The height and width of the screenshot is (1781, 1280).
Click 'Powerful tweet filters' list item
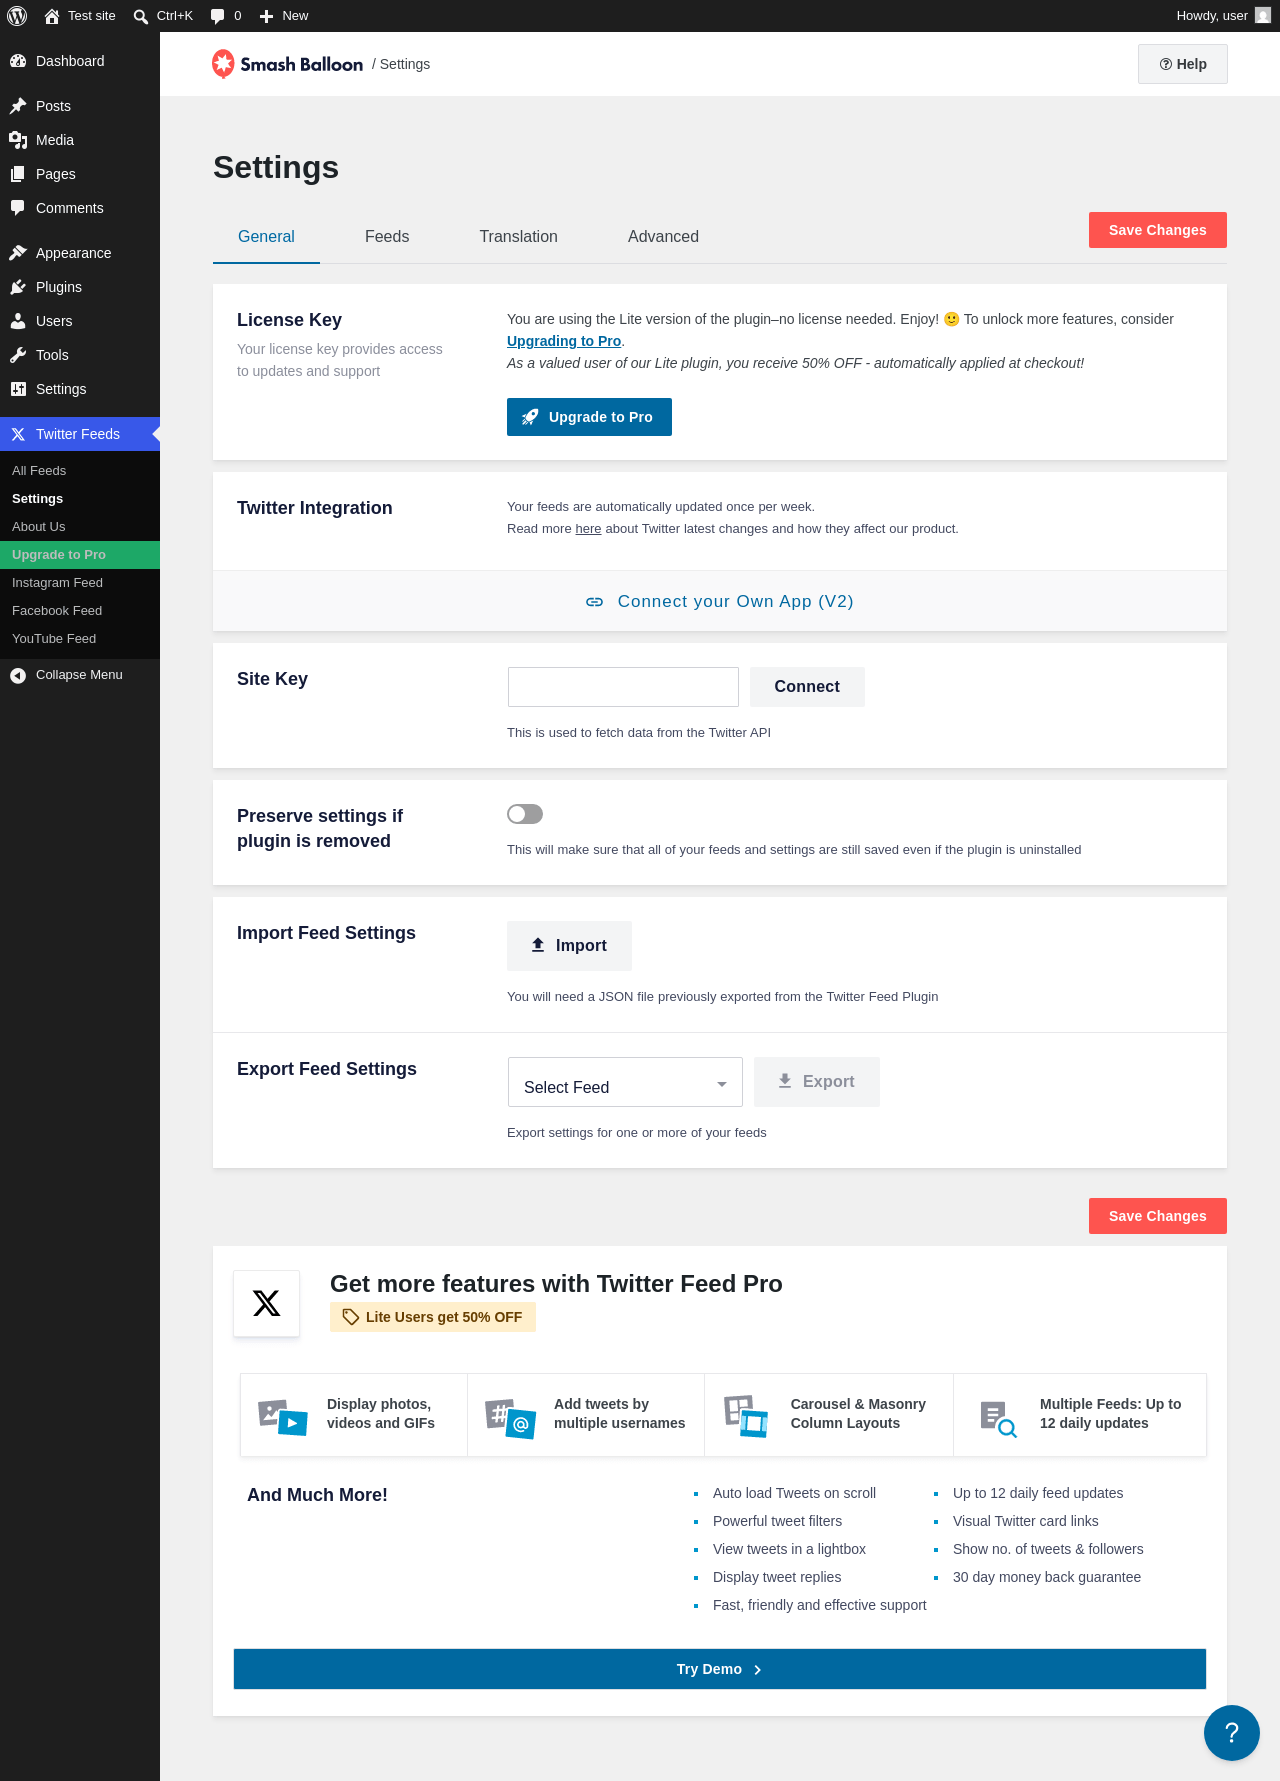777,1521
